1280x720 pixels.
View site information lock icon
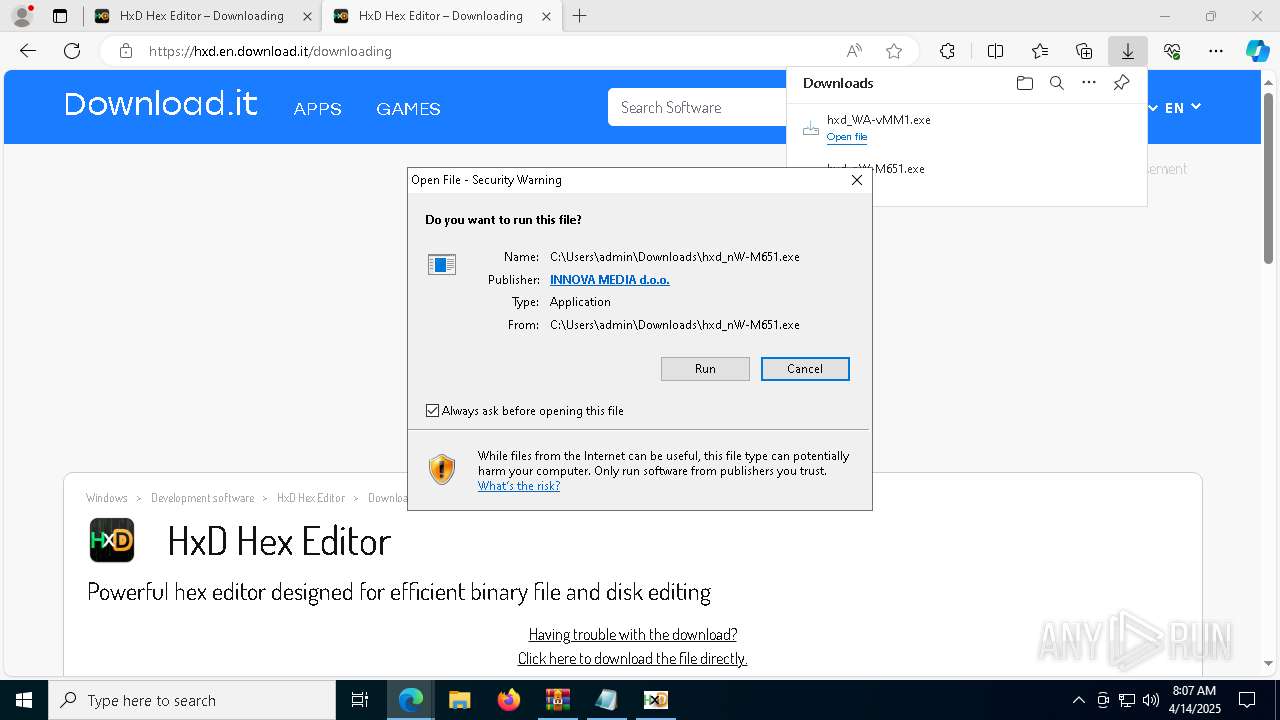[125, 51]
